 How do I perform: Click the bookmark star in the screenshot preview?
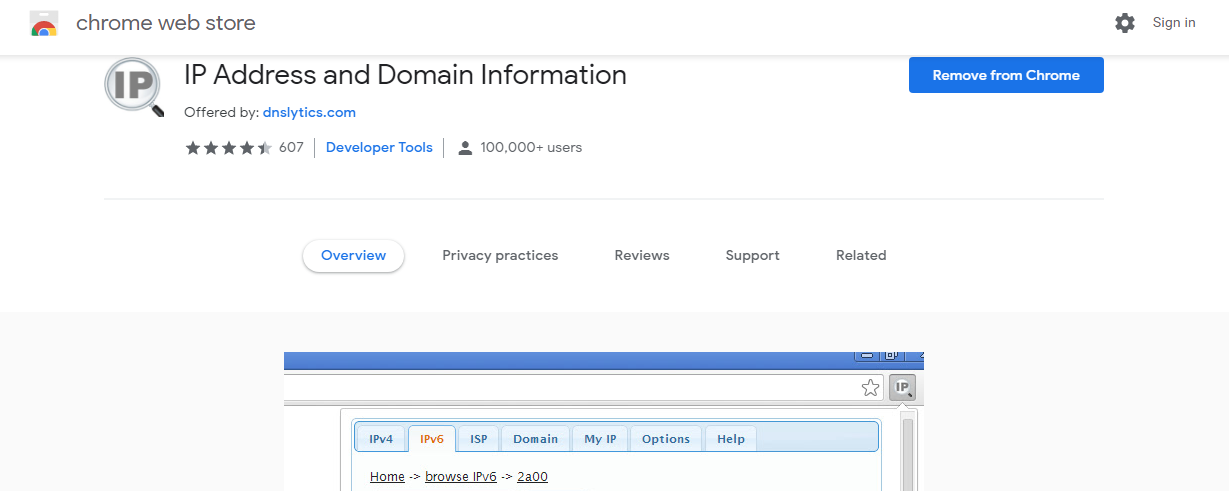(x=871, y=388)
